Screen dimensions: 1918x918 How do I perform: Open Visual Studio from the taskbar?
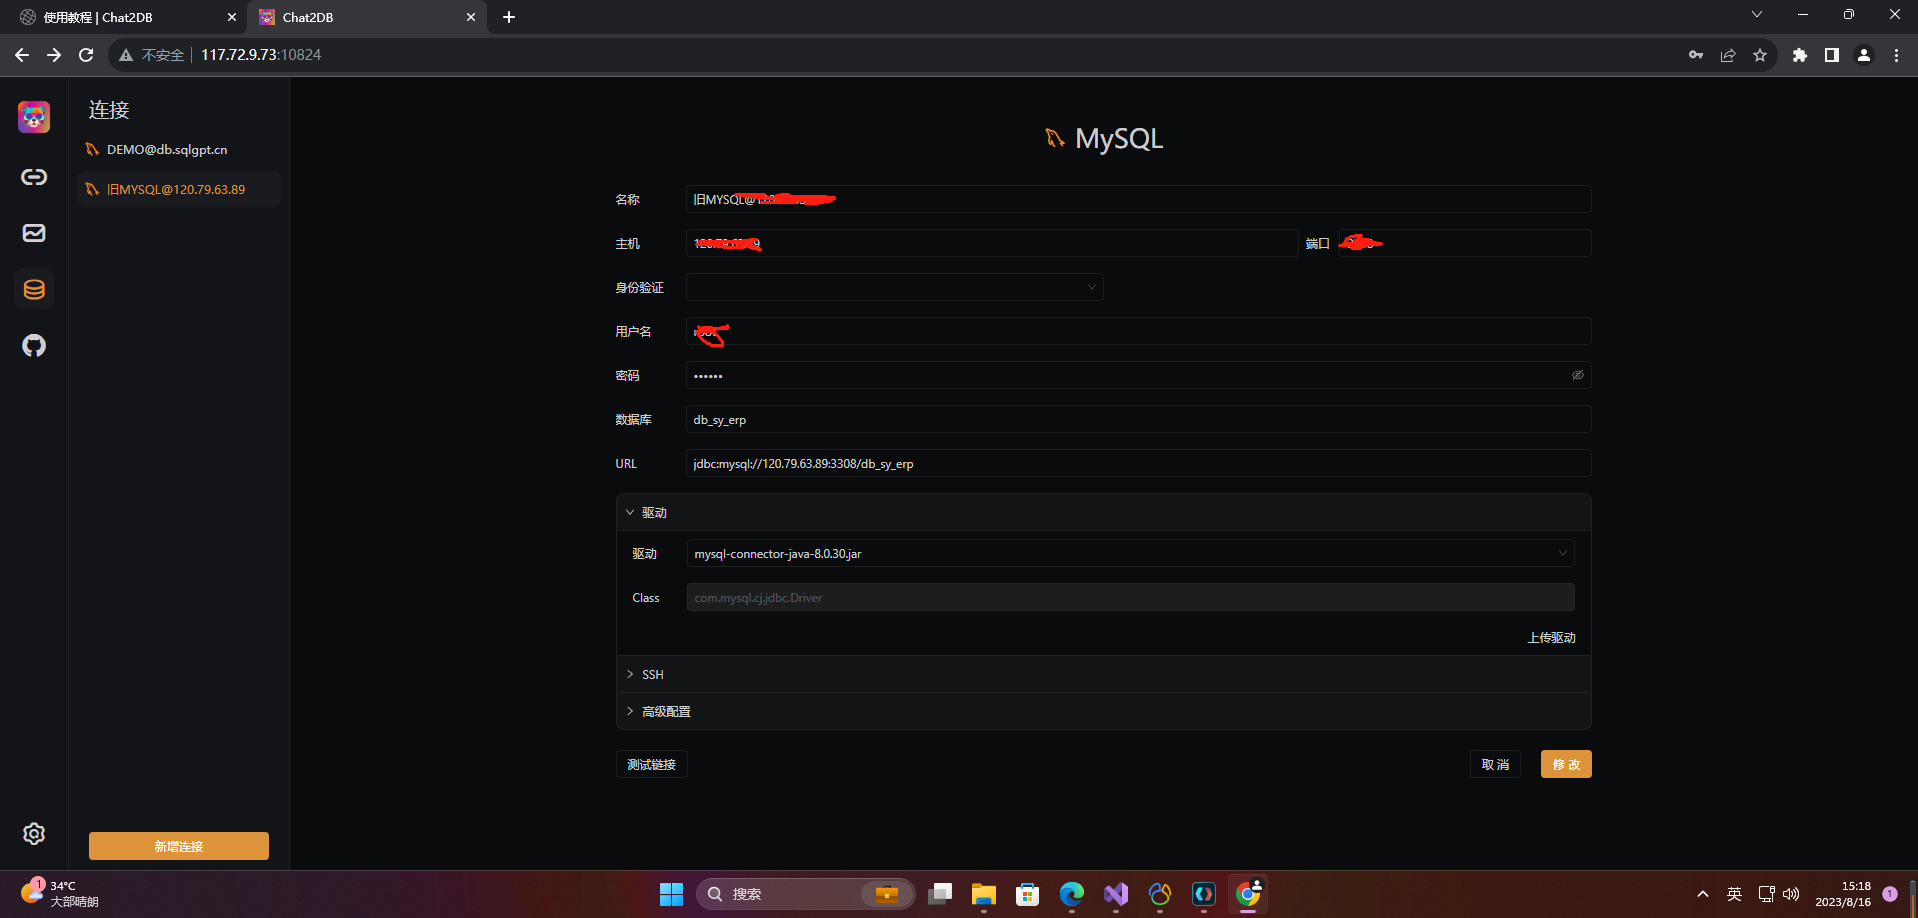[1115, 894]
